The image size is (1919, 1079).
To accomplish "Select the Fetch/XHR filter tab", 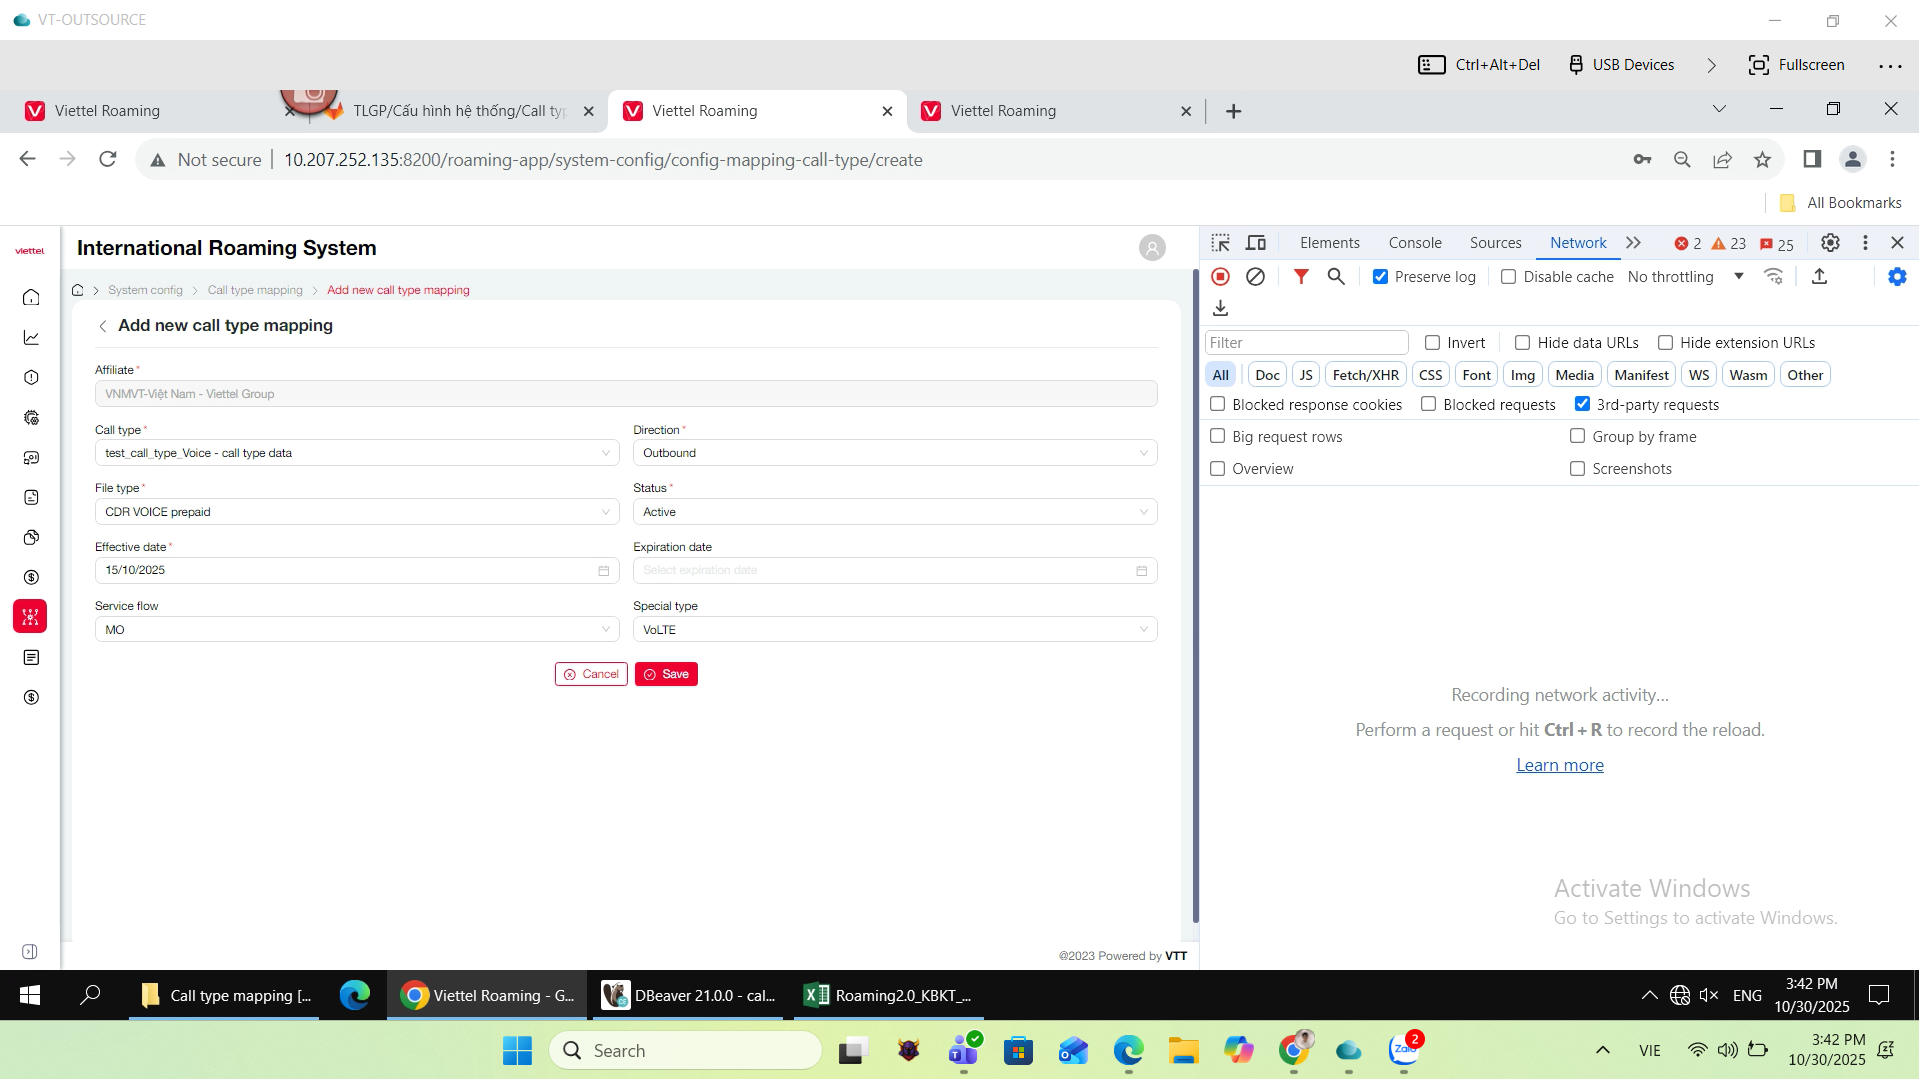I will tap(1365, 375).
